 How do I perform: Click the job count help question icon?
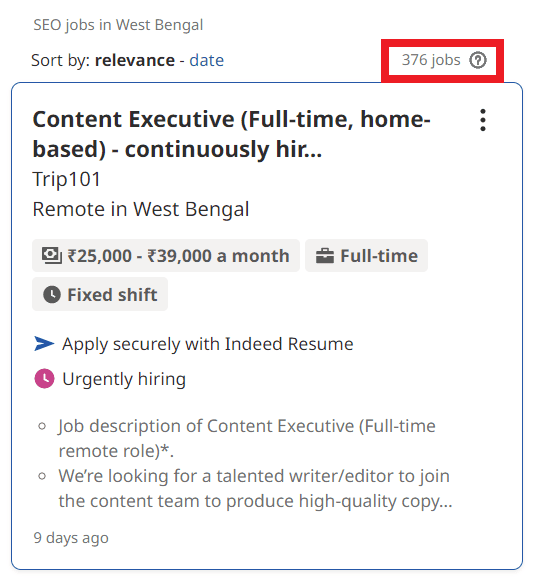[x=477, y=60]
